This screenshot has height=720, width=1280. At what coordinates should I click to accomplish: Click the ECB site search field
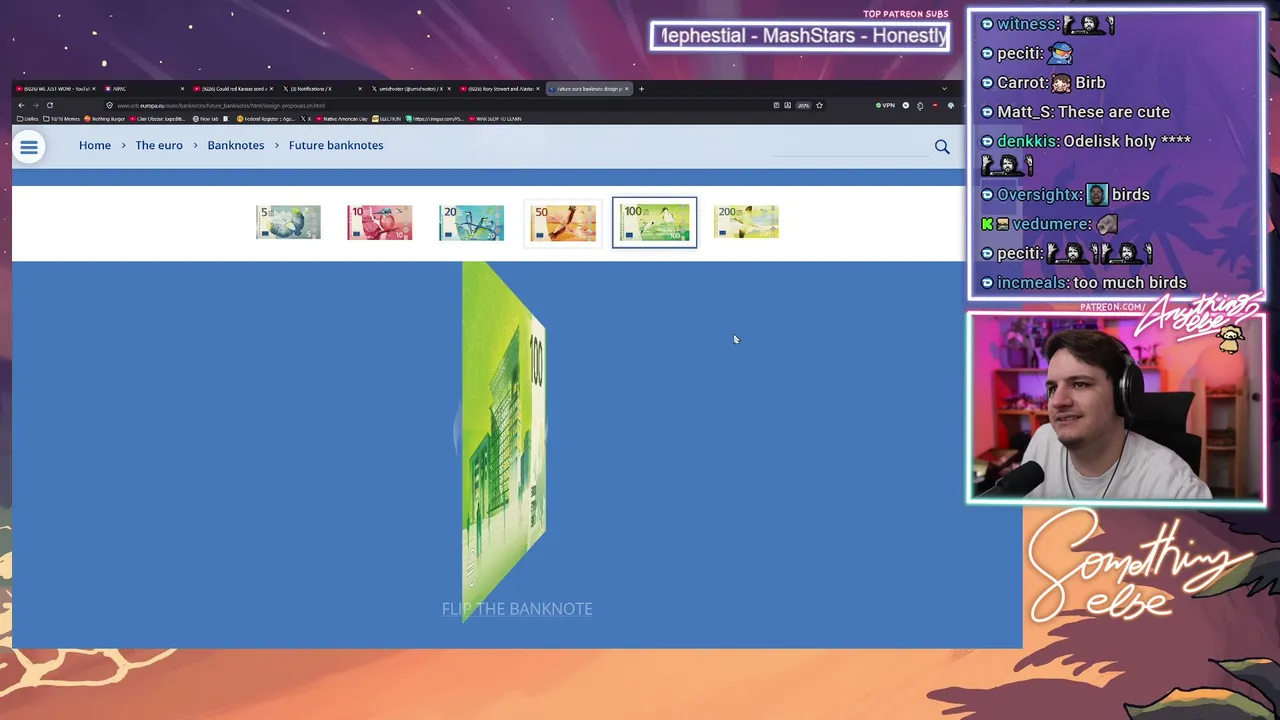click(x=851, y=147)
